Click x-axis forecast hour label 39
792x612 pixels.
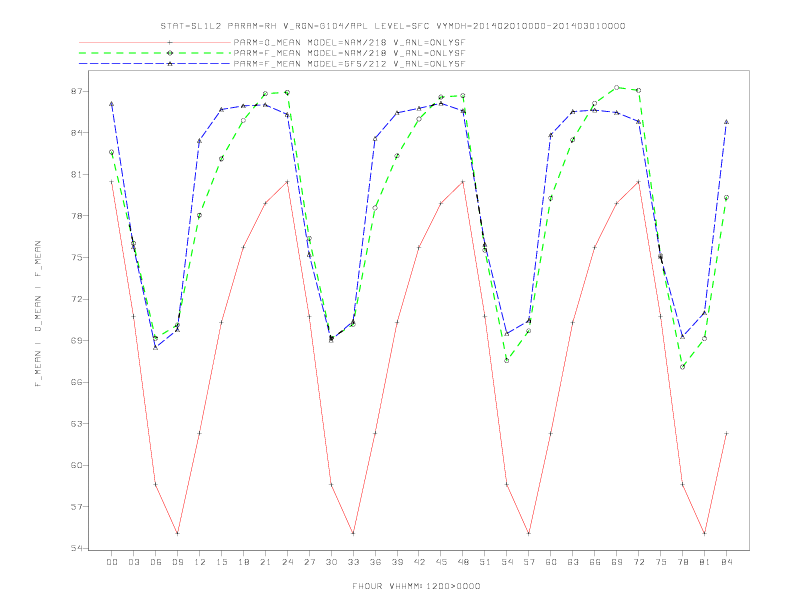point(397,562)
